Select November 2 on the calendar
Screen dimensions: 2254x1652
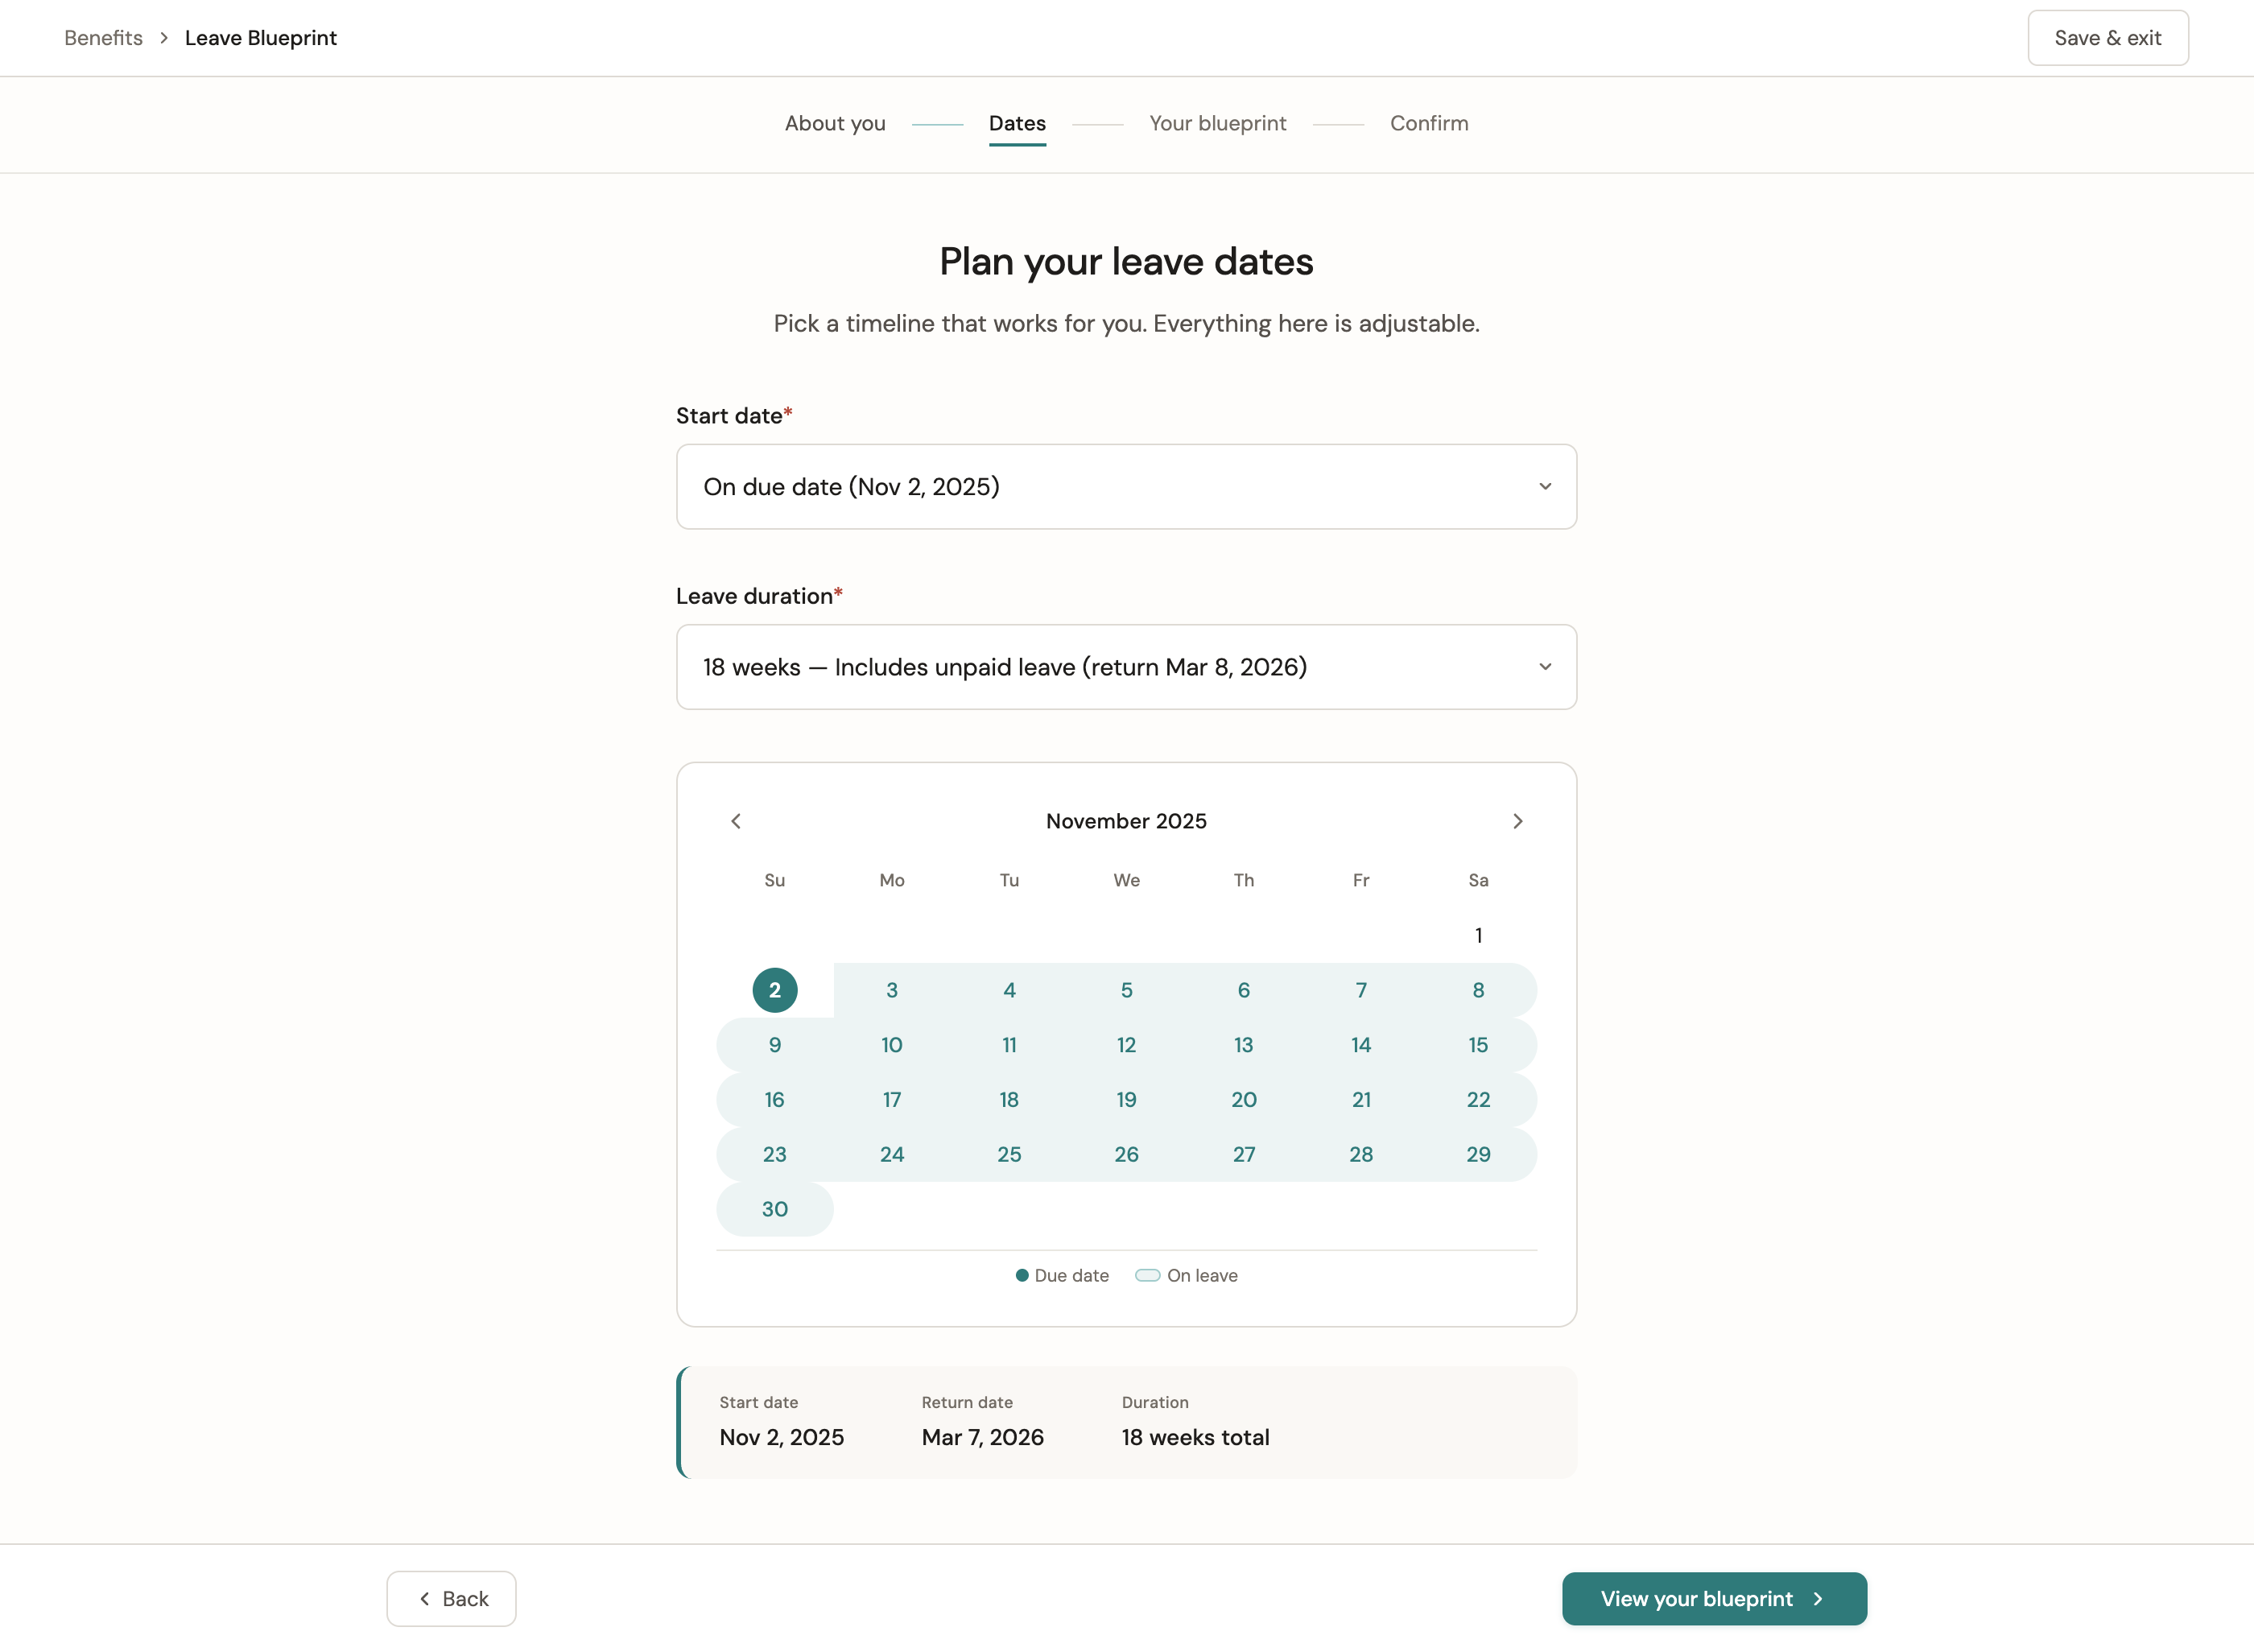(x=775, y=990)
